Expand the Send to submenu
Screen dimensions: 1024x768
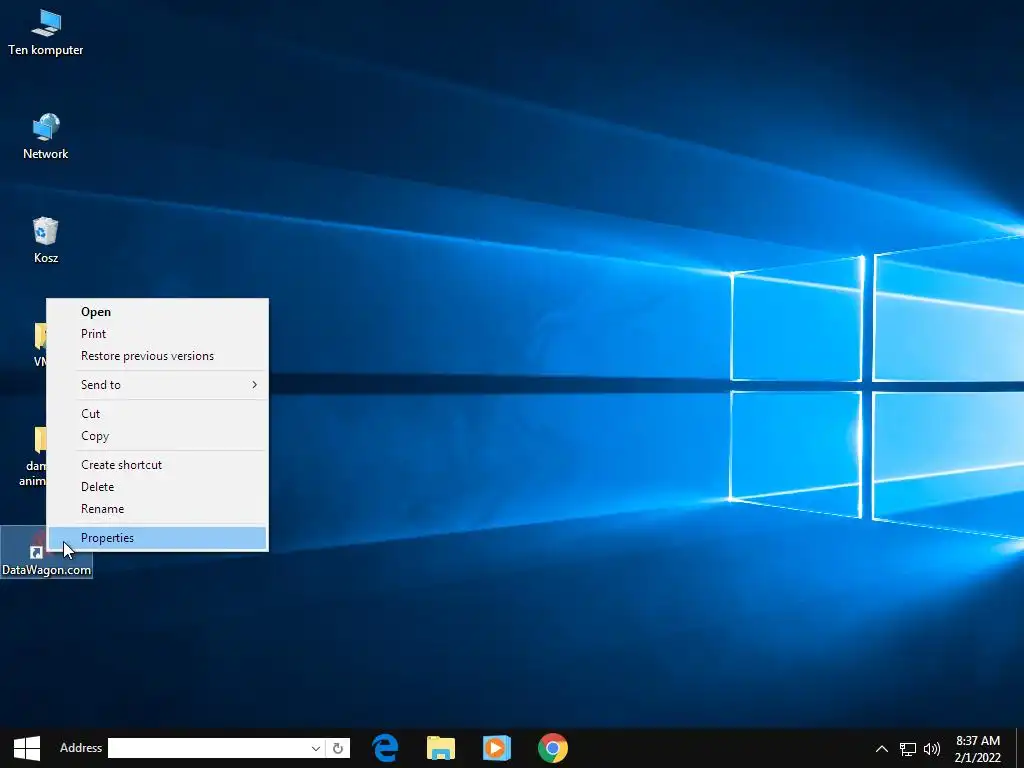tap(157, 385)
